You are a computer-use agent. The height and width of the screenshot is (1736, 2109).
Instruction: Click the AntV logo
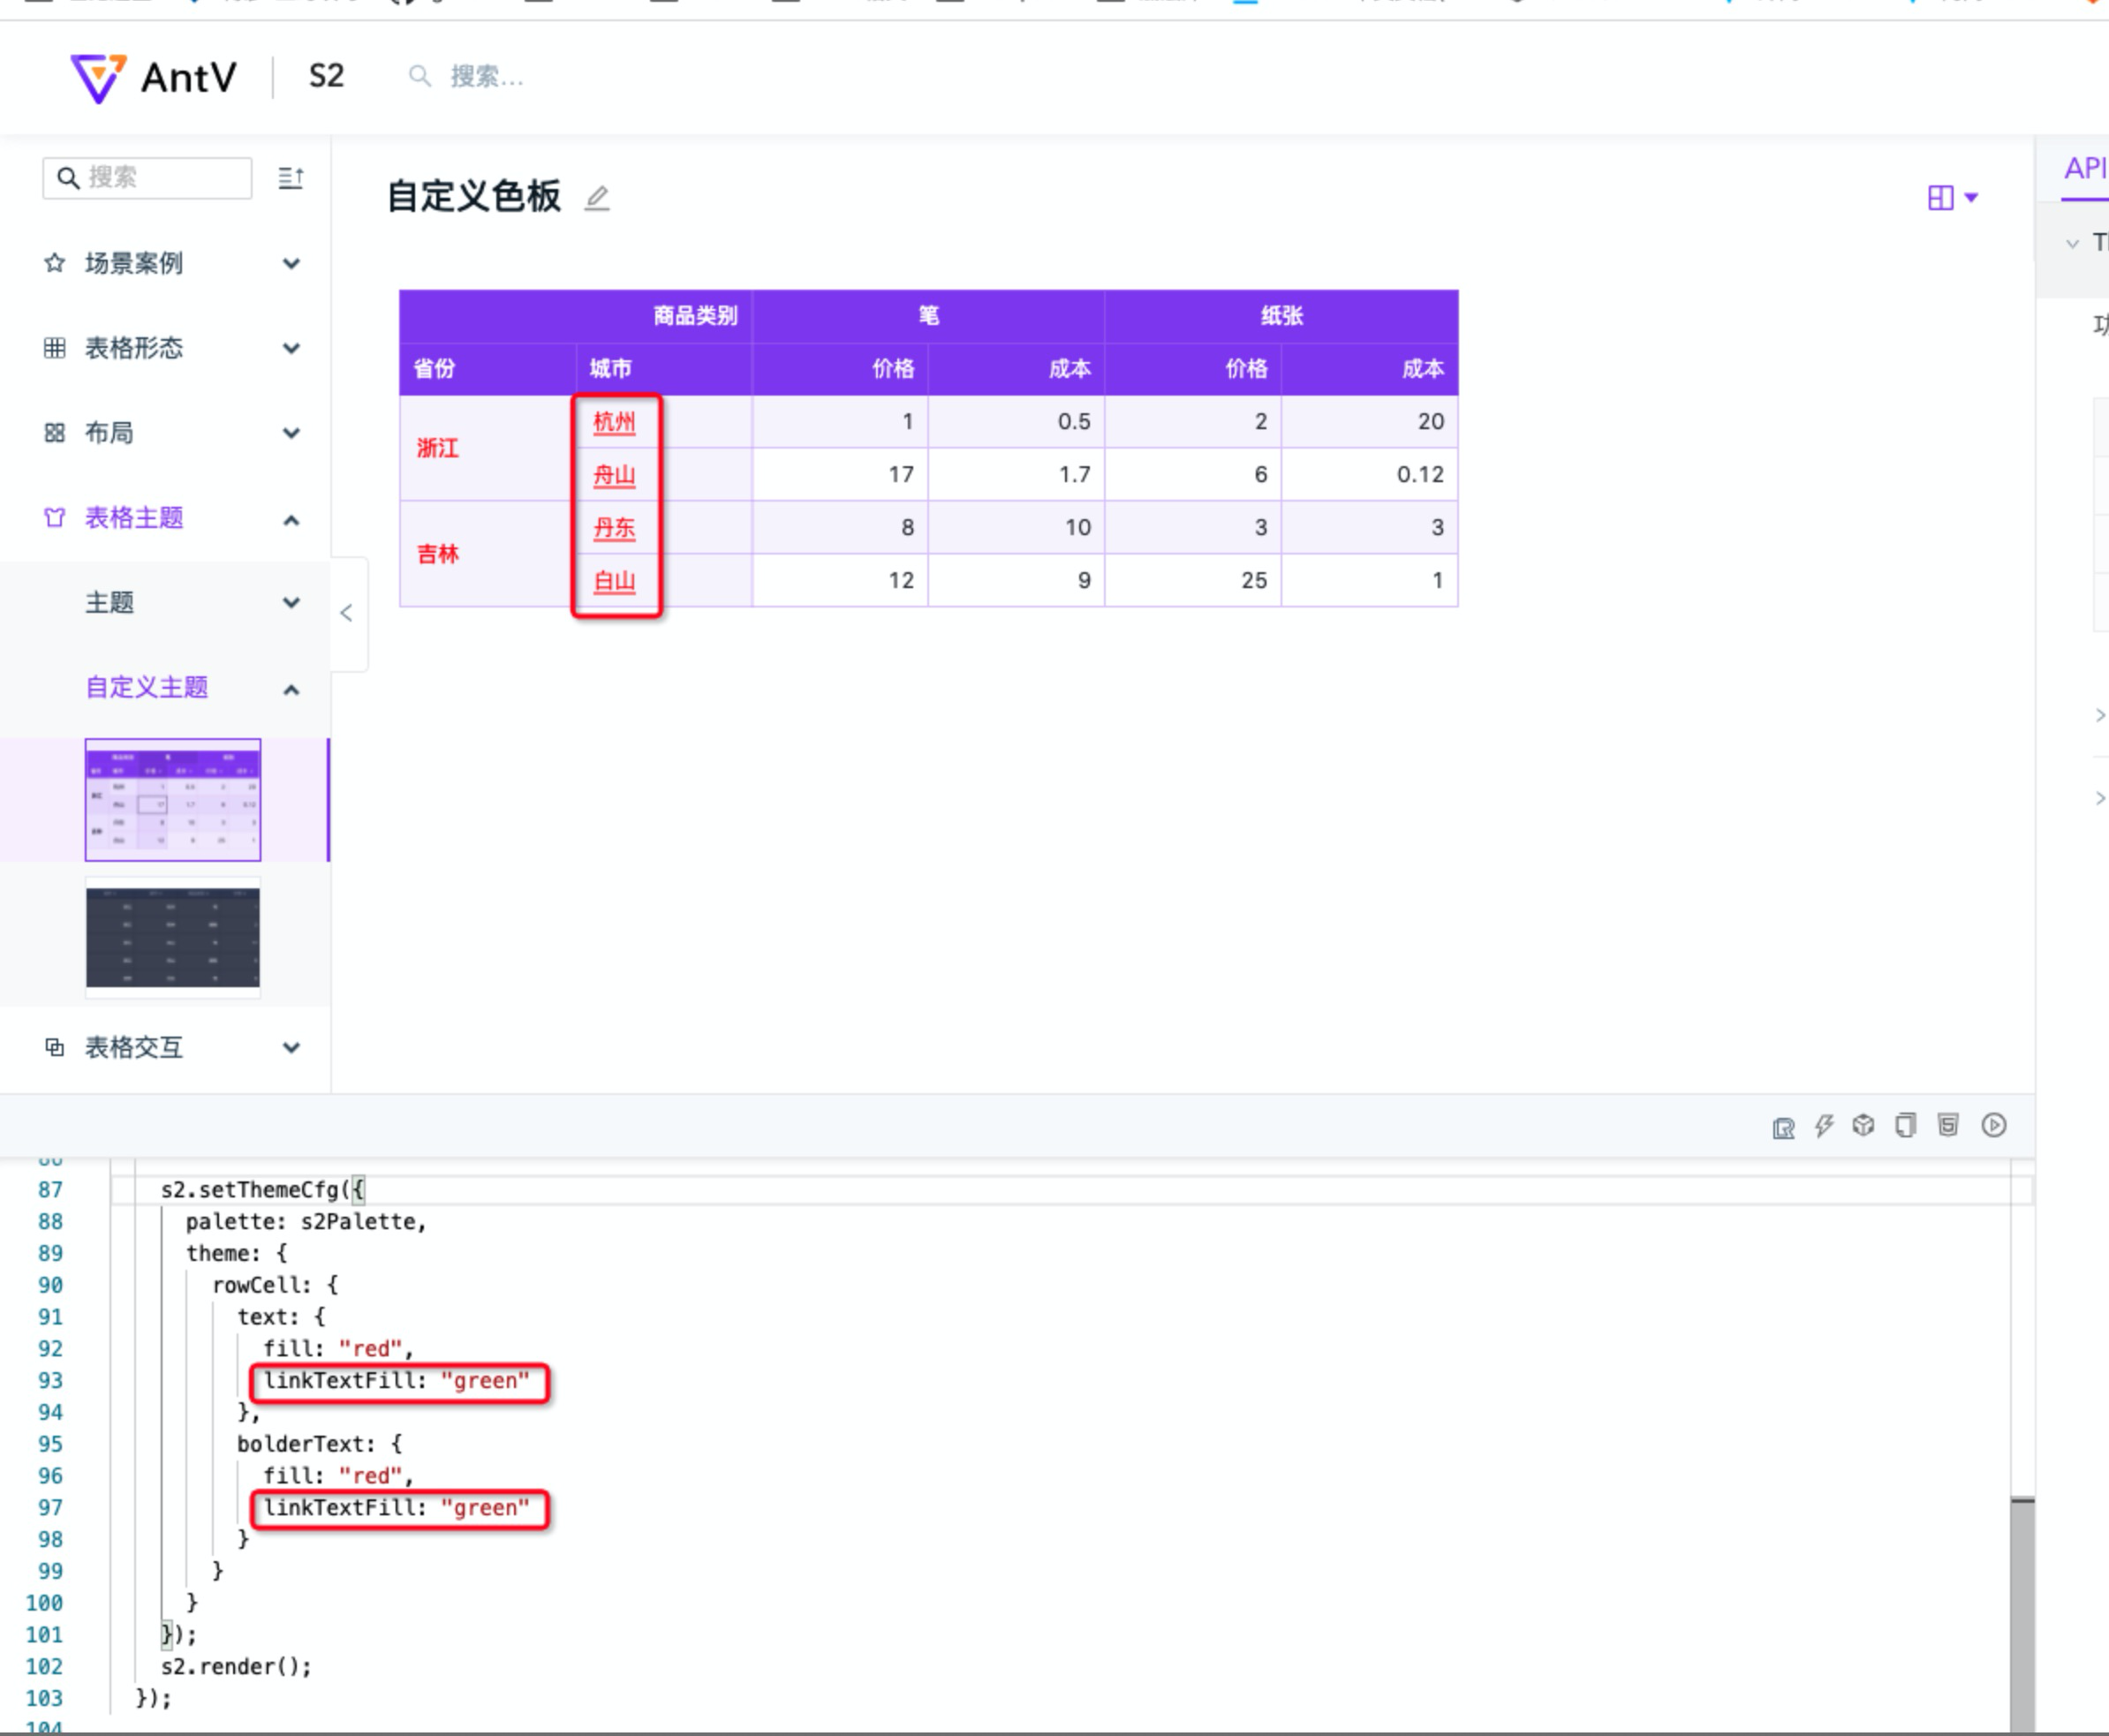(153, 78)
